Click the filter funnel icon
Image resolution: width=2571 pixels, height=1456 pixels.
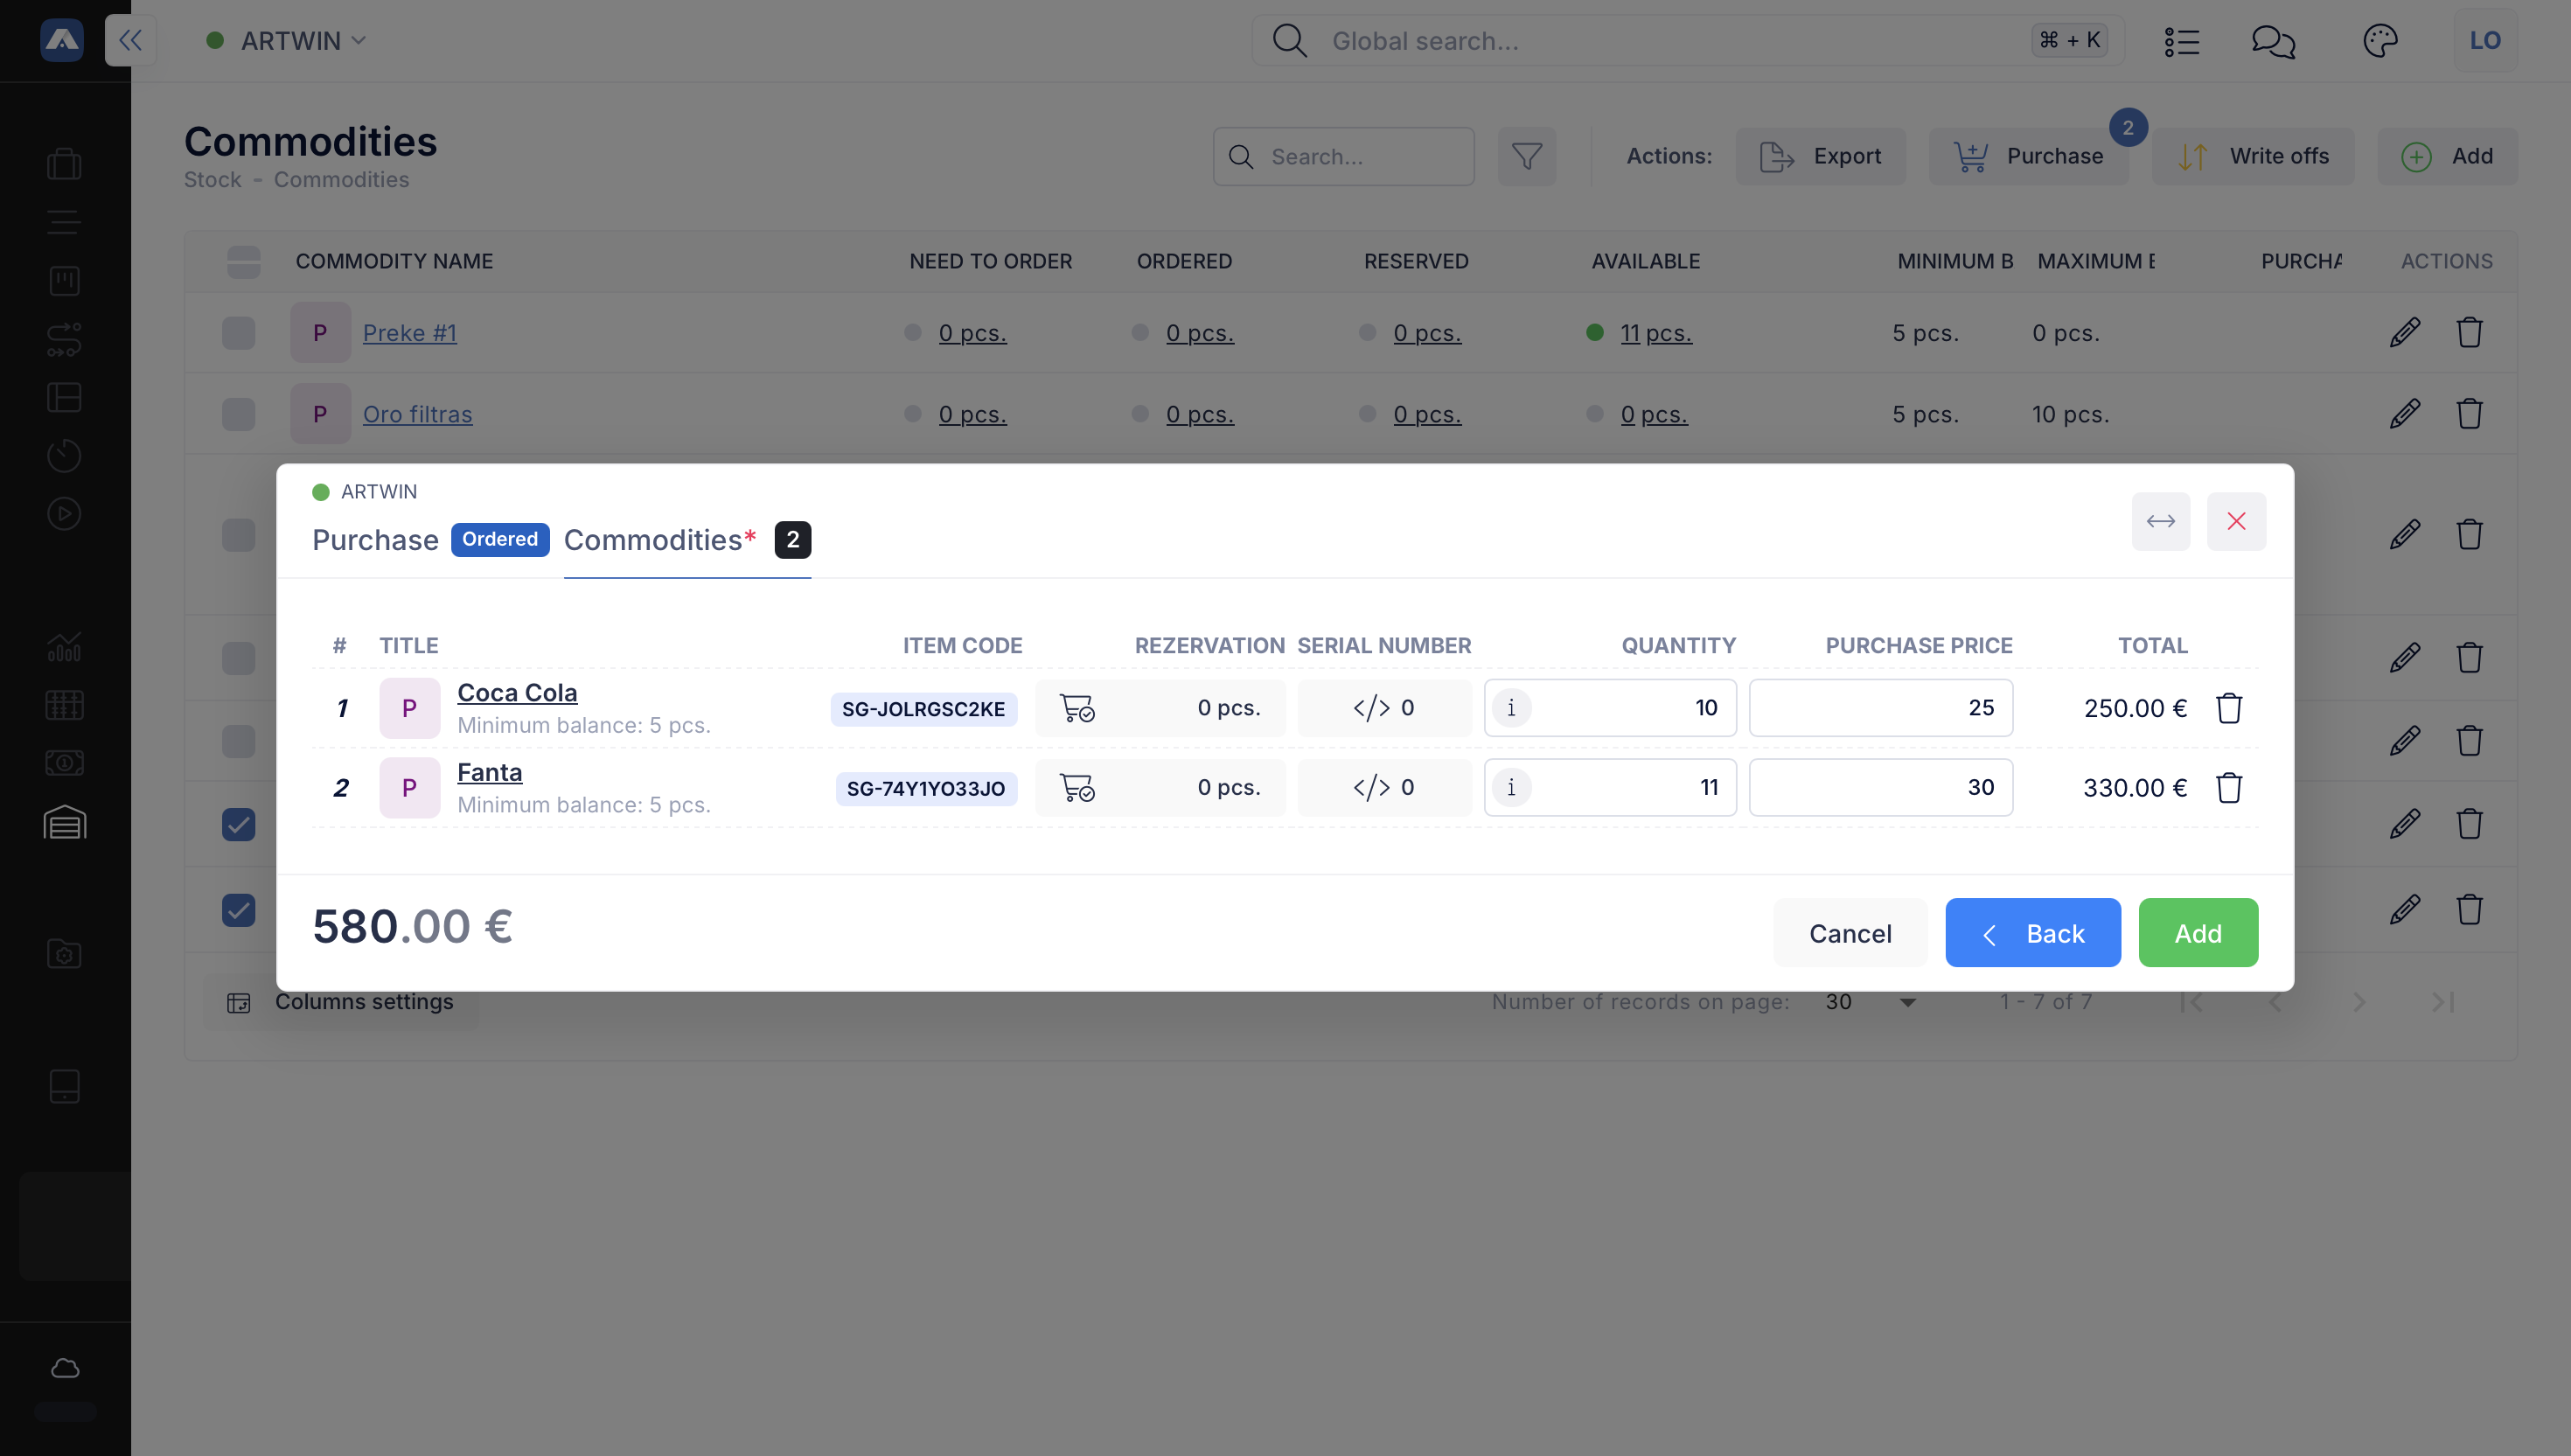(1526, 156)
